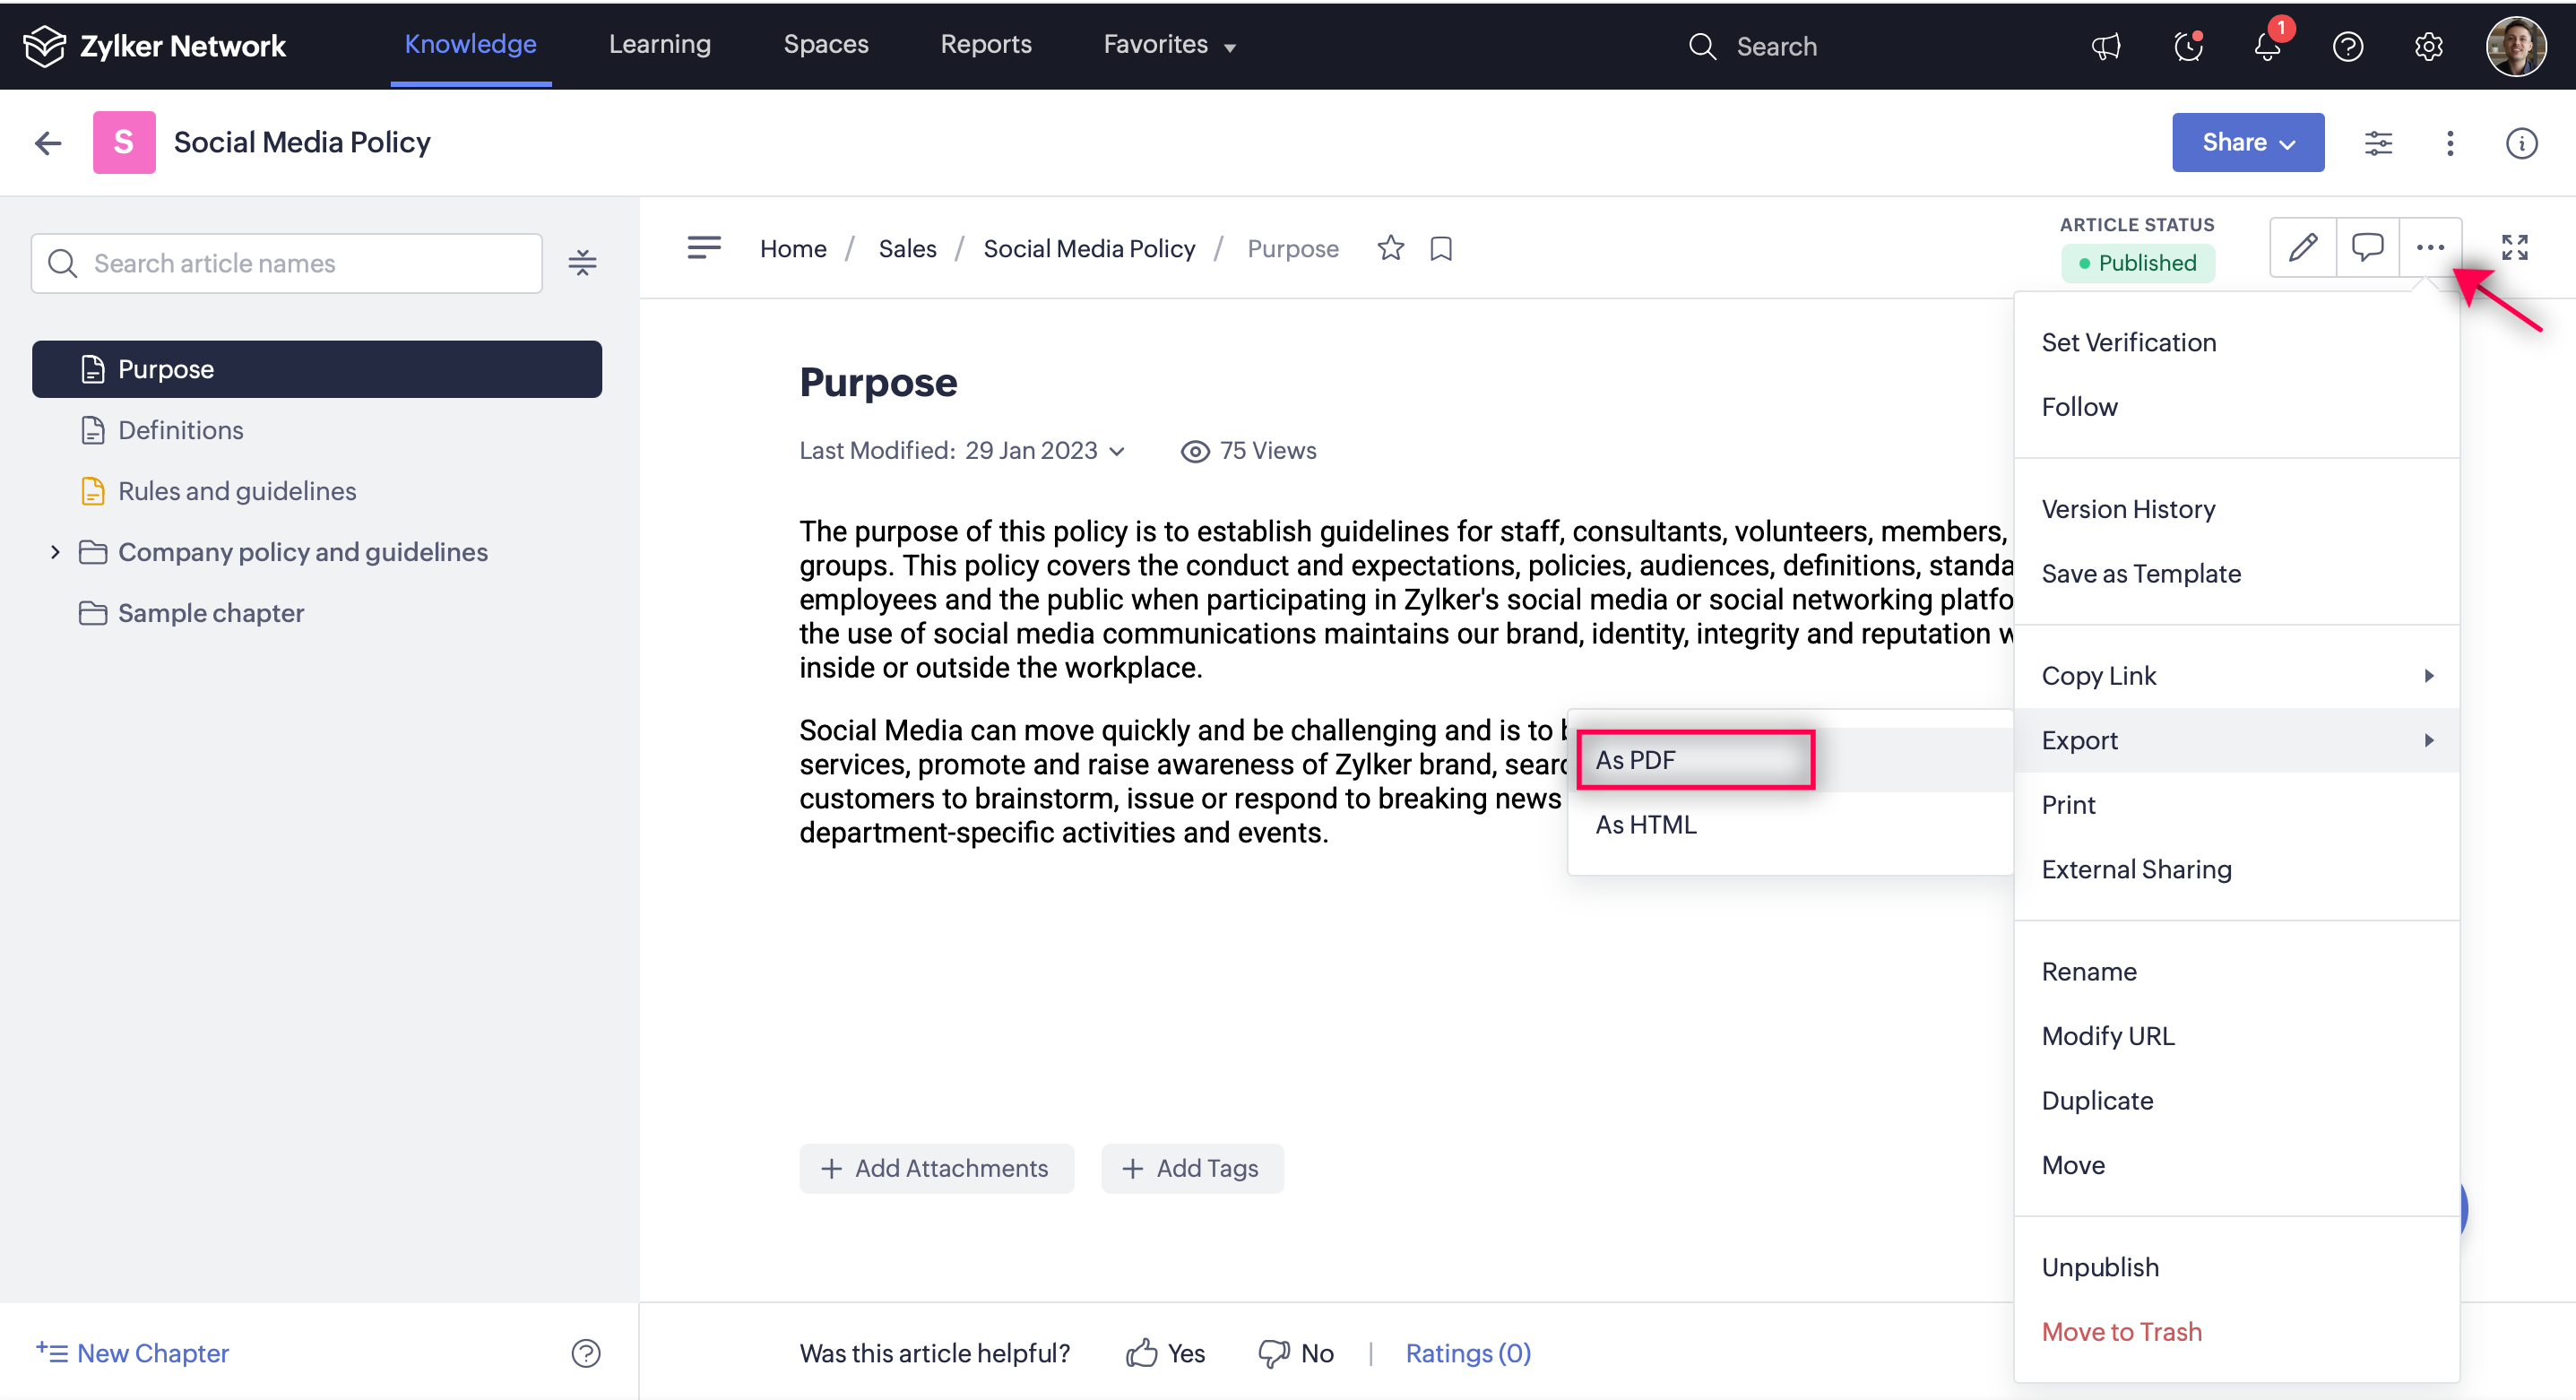Open the article comments icon
The height and width of the screenshot is (1400, 2576).
click(x=2366, y=247)
